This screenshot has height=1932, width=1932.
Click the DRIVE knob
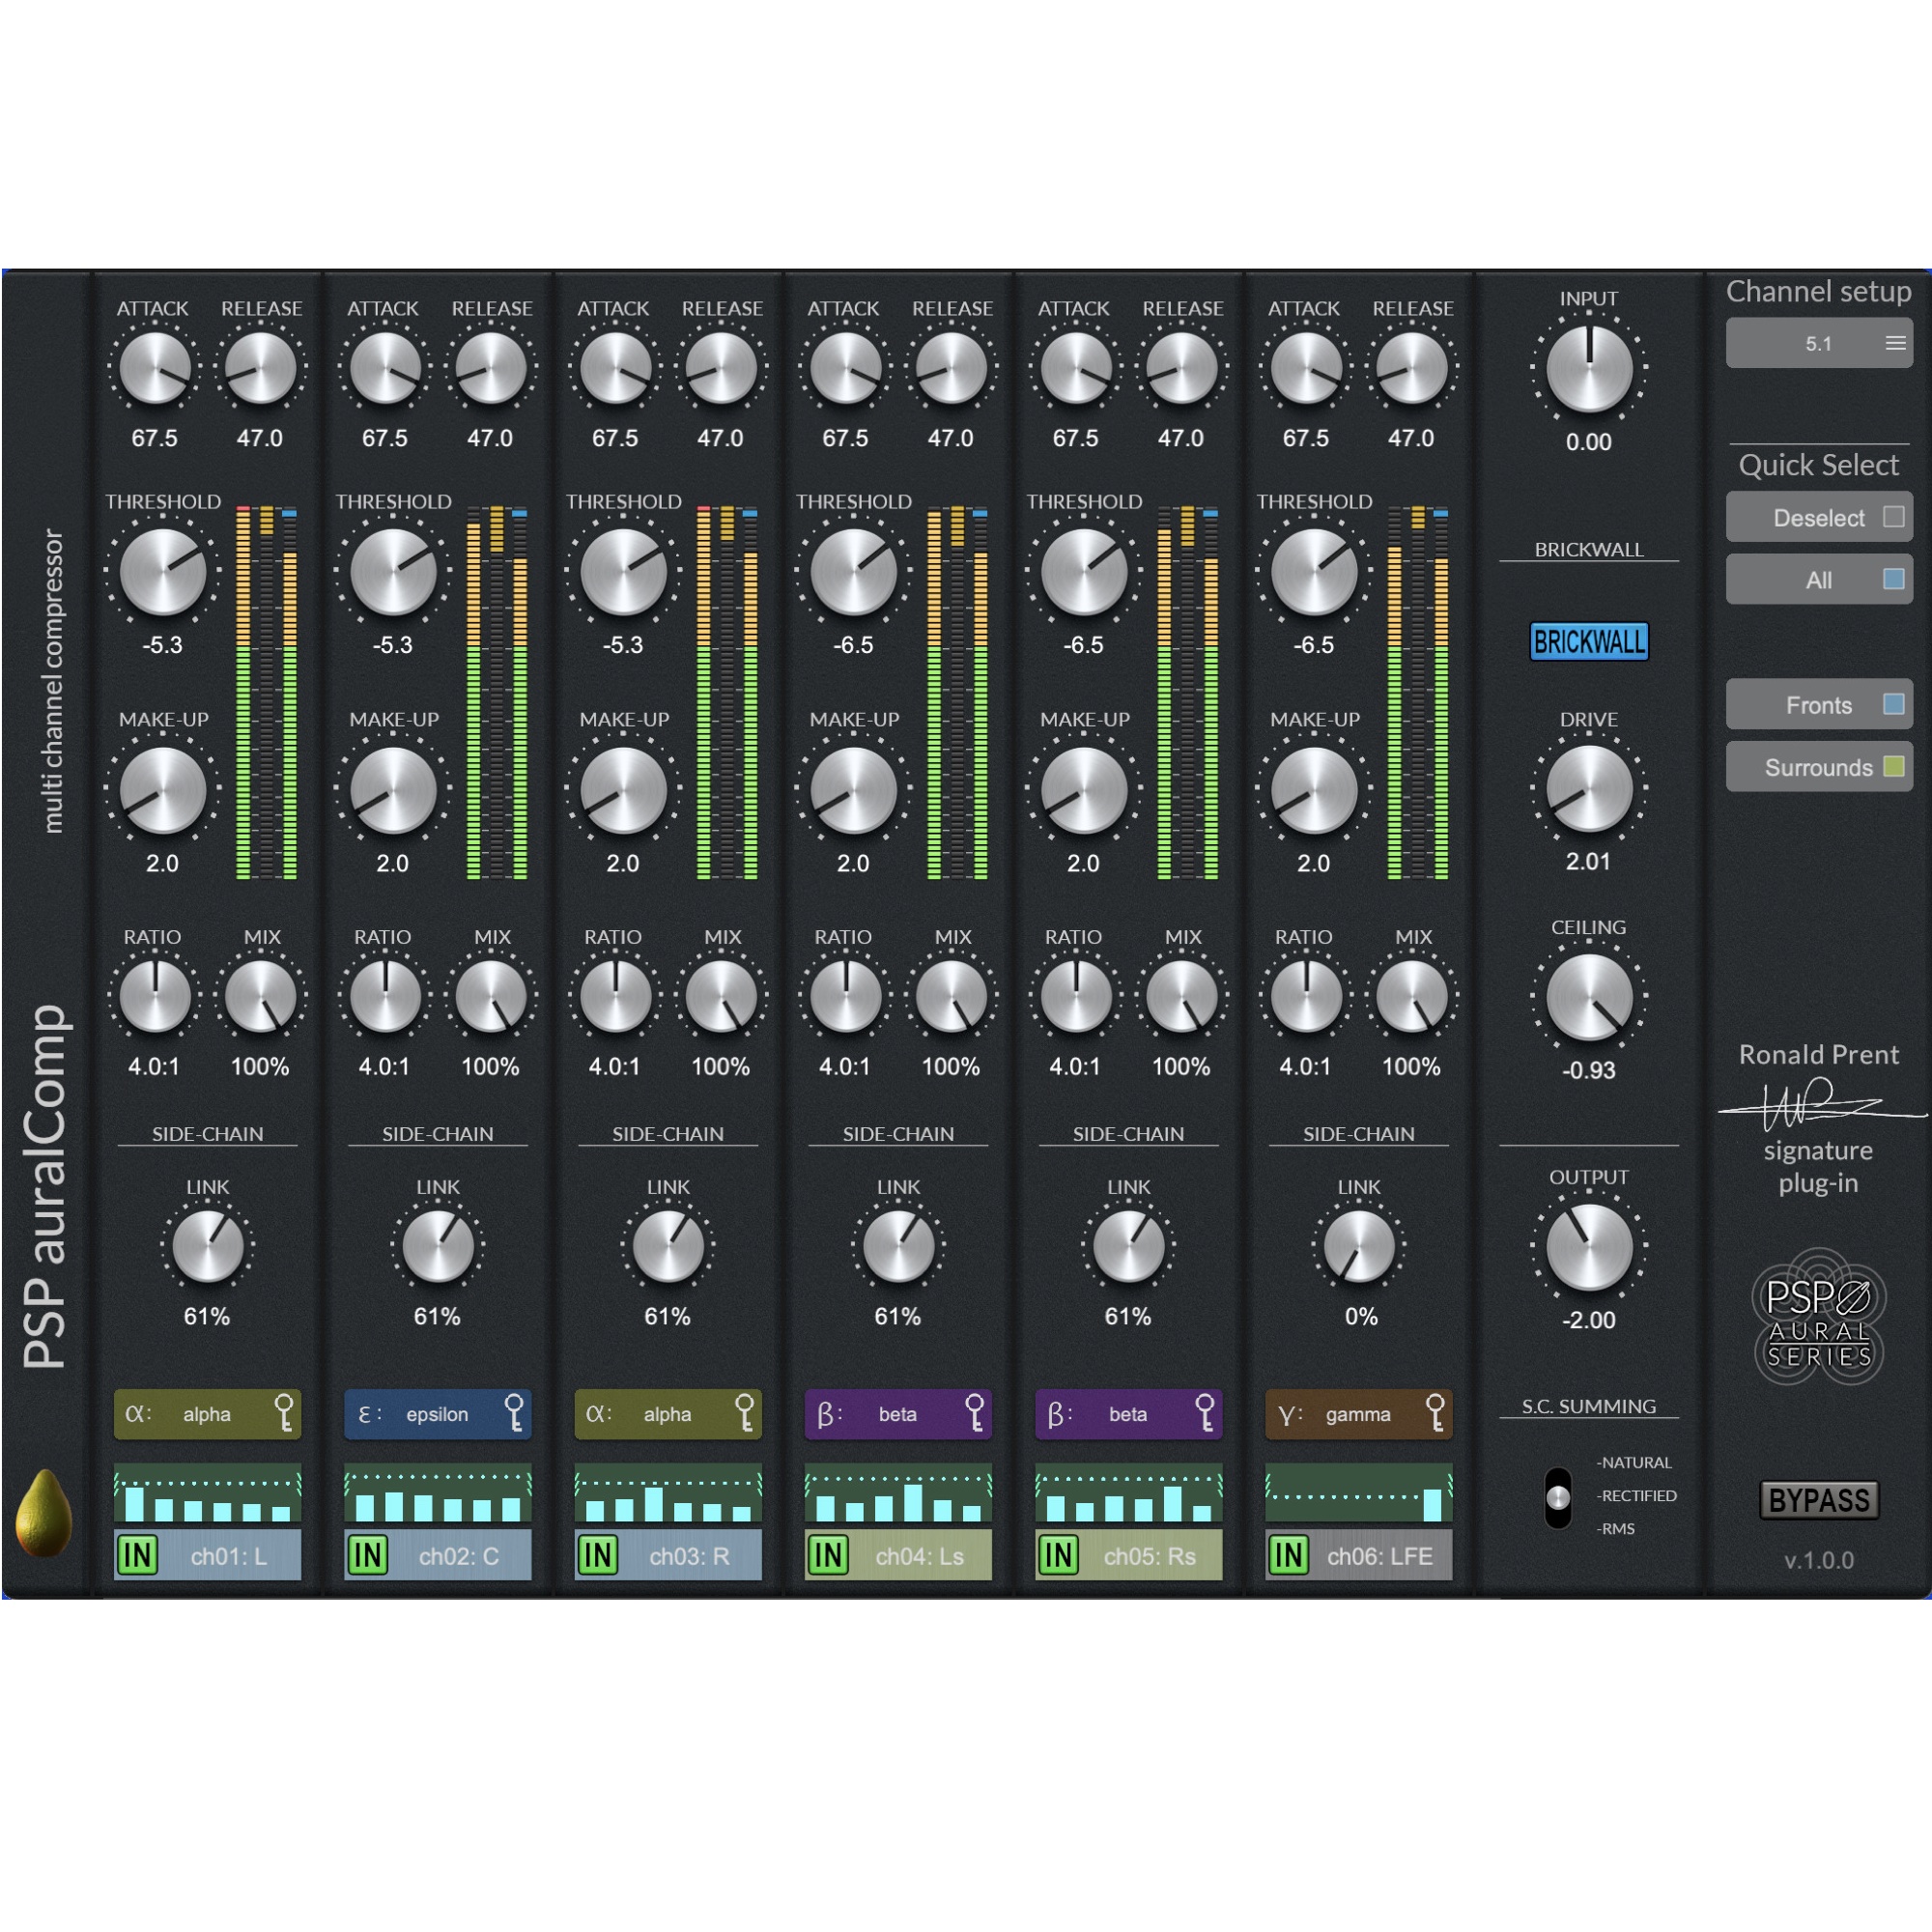click(x=1588, y=788)
